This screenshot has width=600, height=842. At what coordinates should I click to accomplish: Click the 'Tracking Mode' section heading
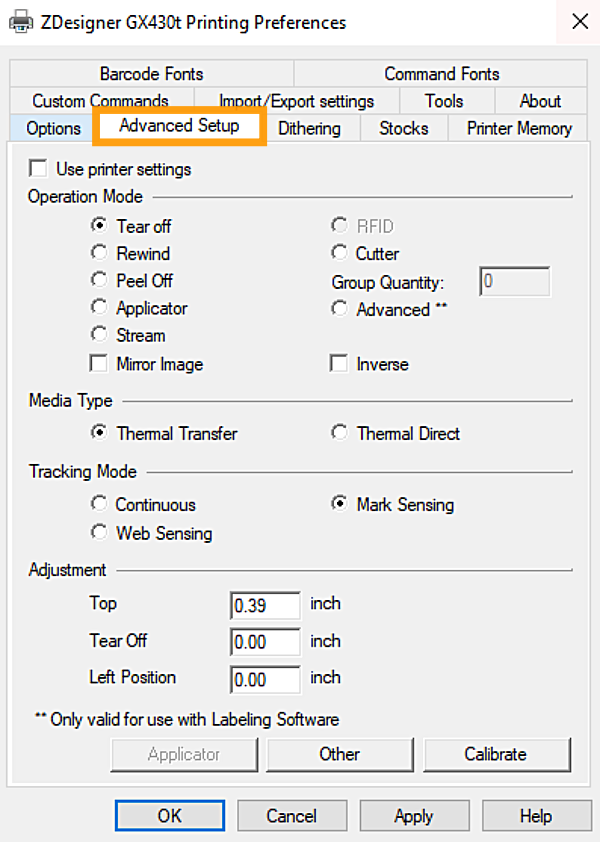point(83,471)
